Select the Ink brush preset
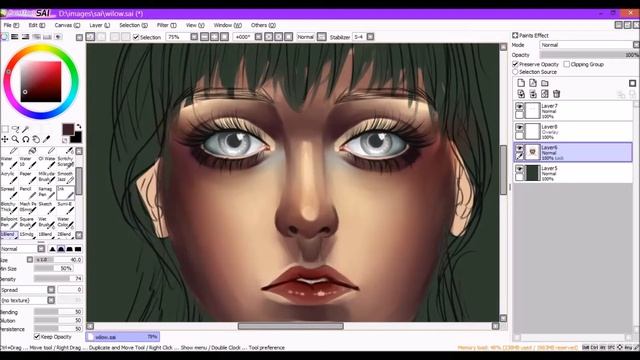The height and width of the screenshot is (360, 640). point(65,192)
